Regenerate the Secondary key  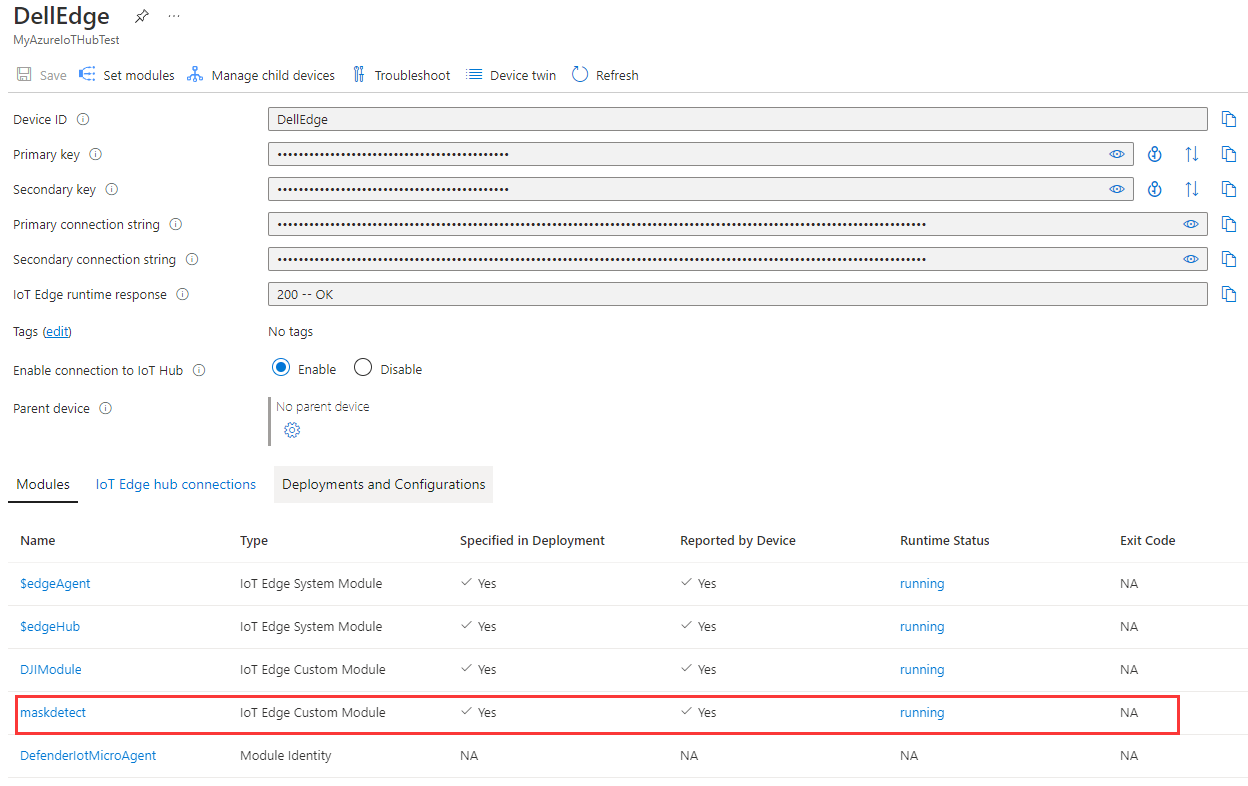pyautogui.click(x=1155, y=189)
